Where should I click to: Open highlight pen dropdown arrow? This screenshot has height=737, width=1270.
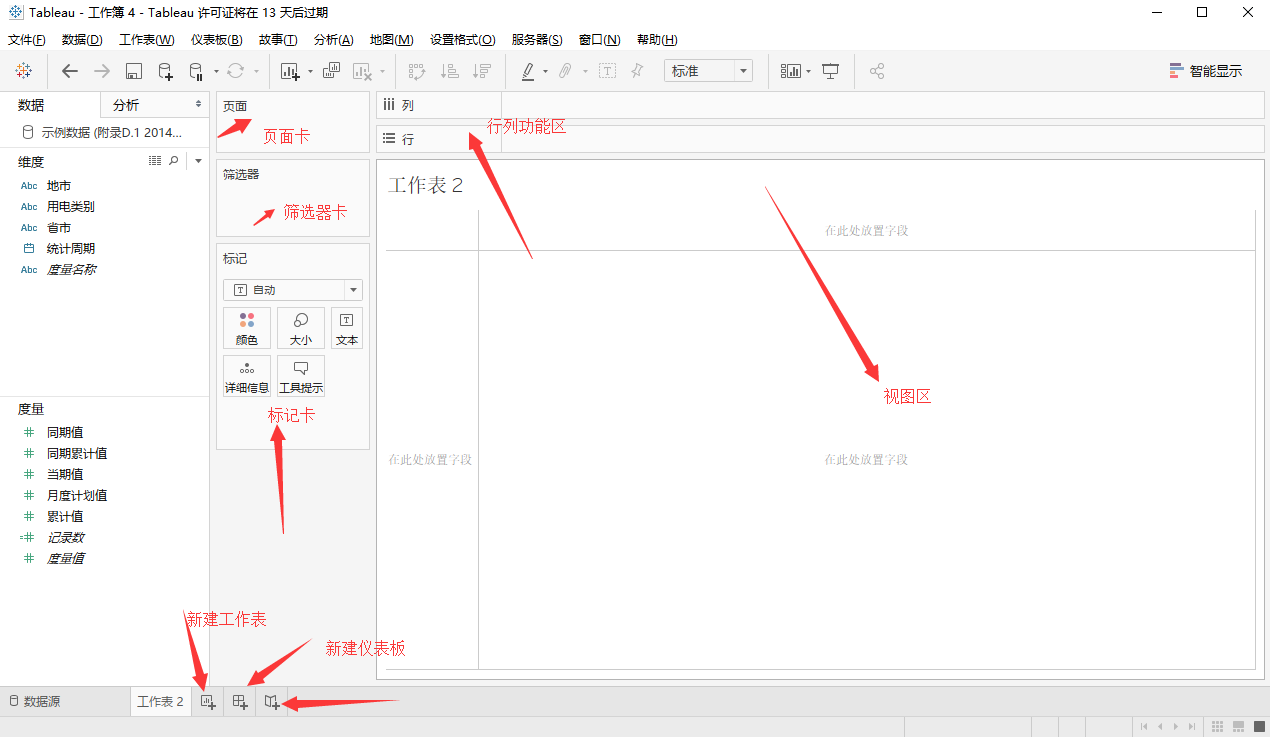(x=545, y=71)
